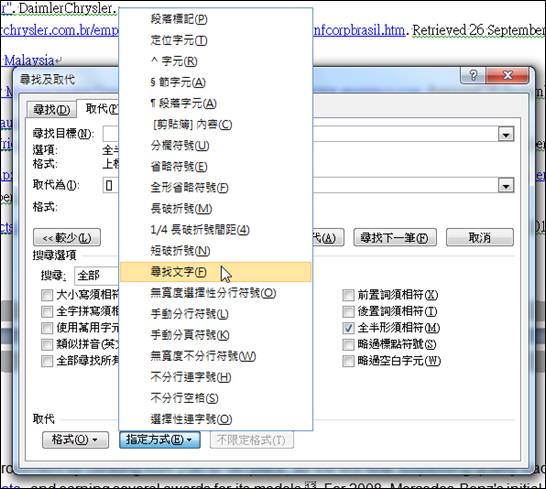
Task: Click the 取消 button
Action: (480, 238)
